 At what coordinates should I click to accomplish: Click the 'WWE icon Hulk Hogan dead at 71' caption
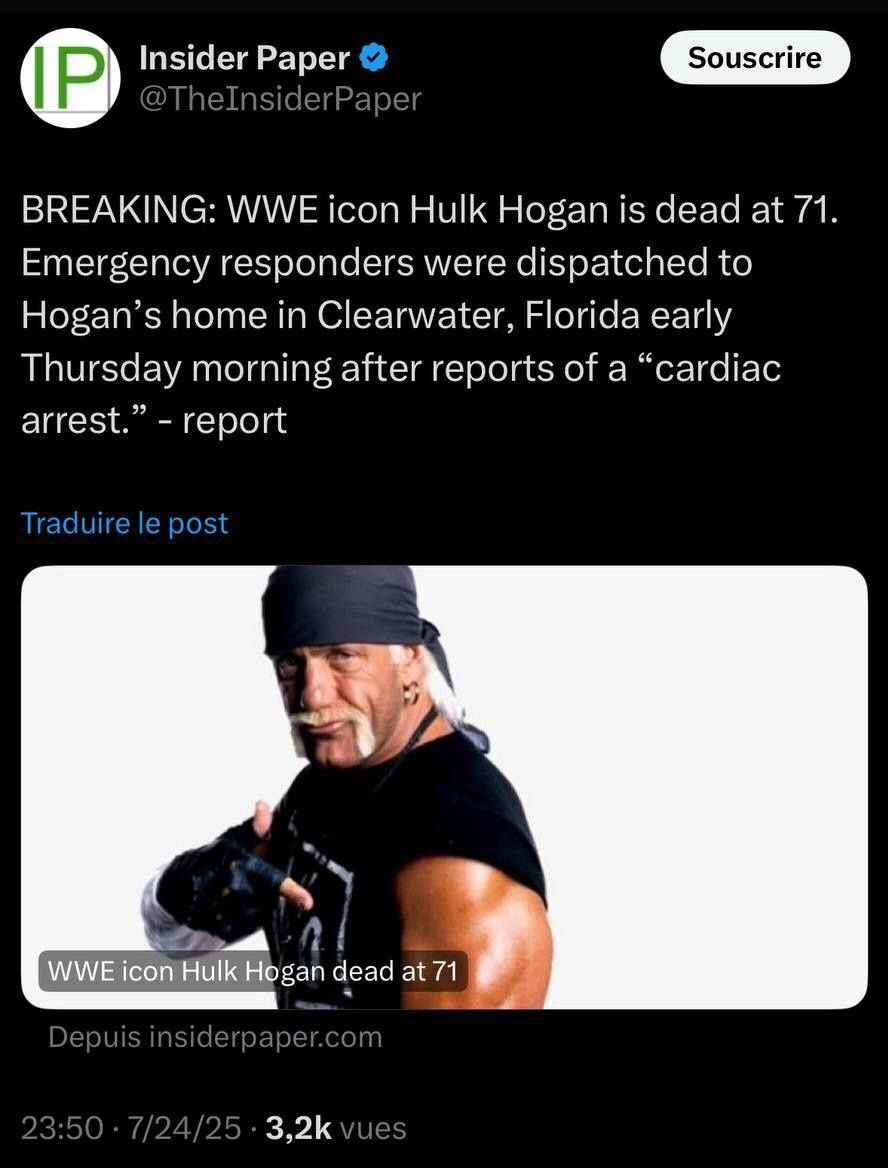point(253,971)
